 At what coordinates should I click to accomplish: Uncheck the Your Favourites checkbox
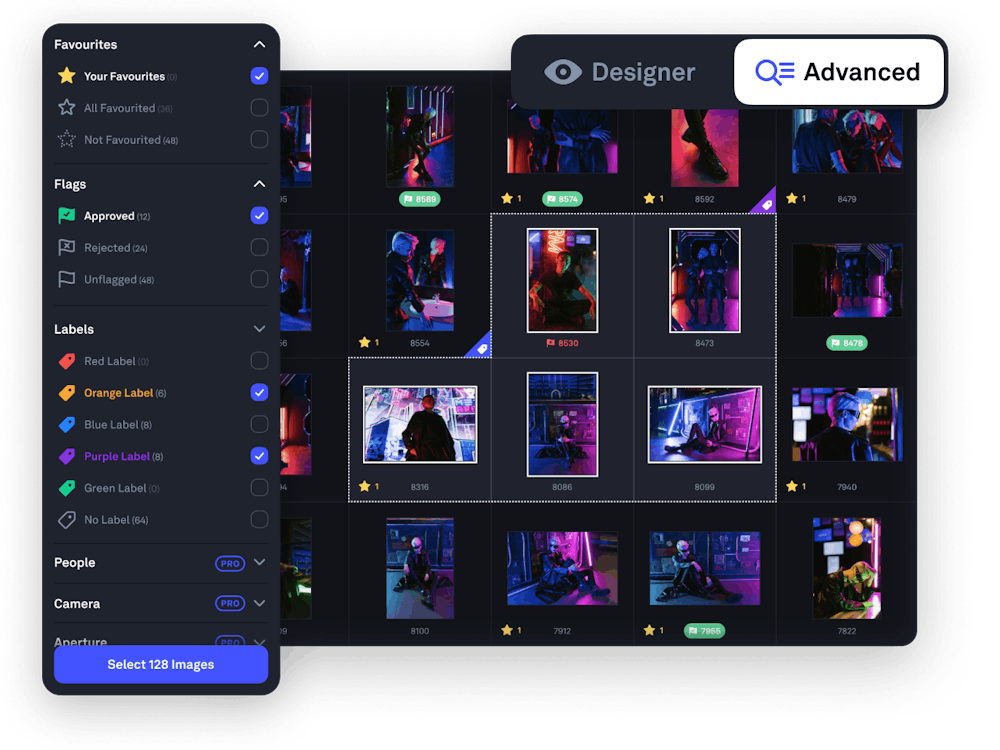pos(259,75)
